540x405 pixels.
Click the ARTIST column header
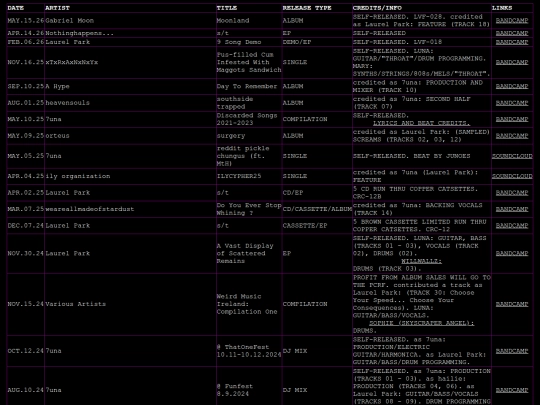tap(57, 8)
